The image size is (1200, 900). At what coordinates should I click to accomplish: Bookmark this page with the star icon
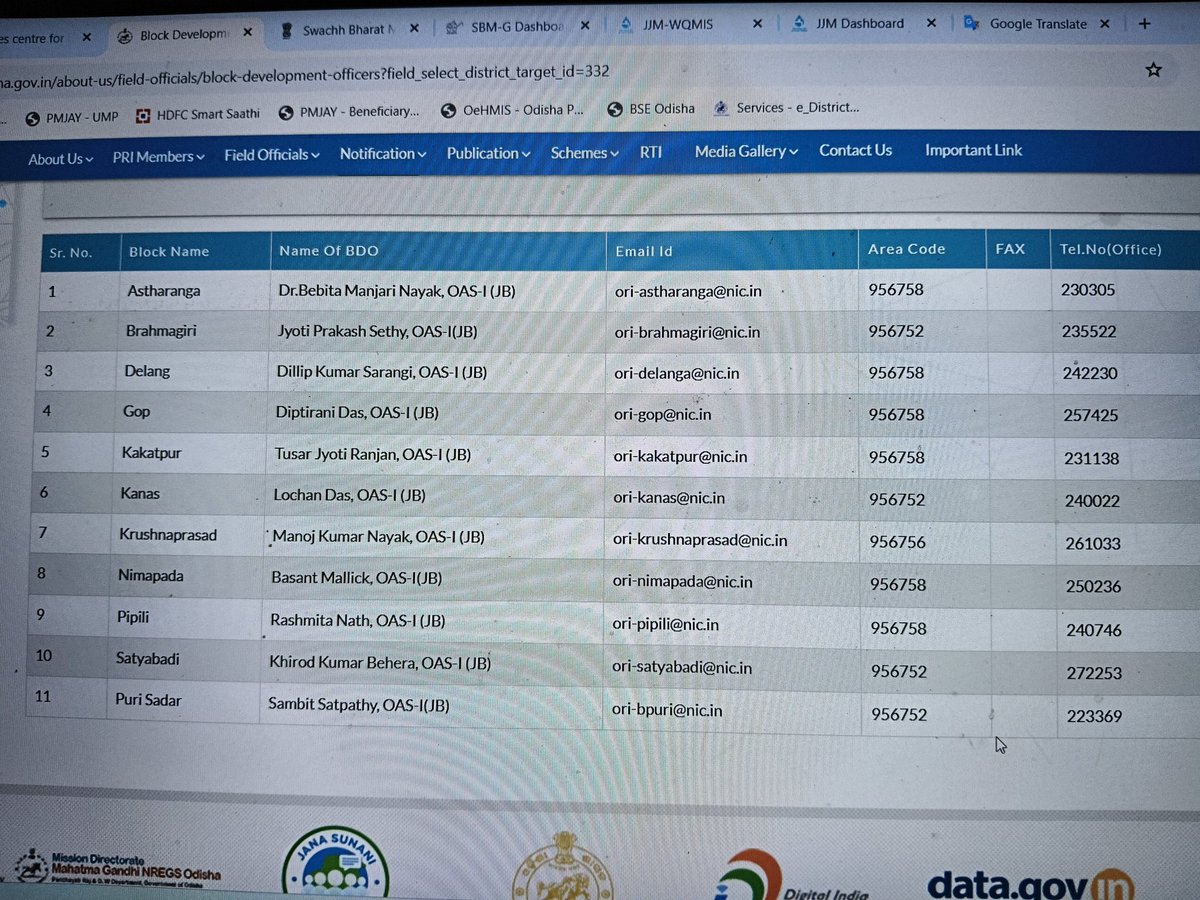1153,70
